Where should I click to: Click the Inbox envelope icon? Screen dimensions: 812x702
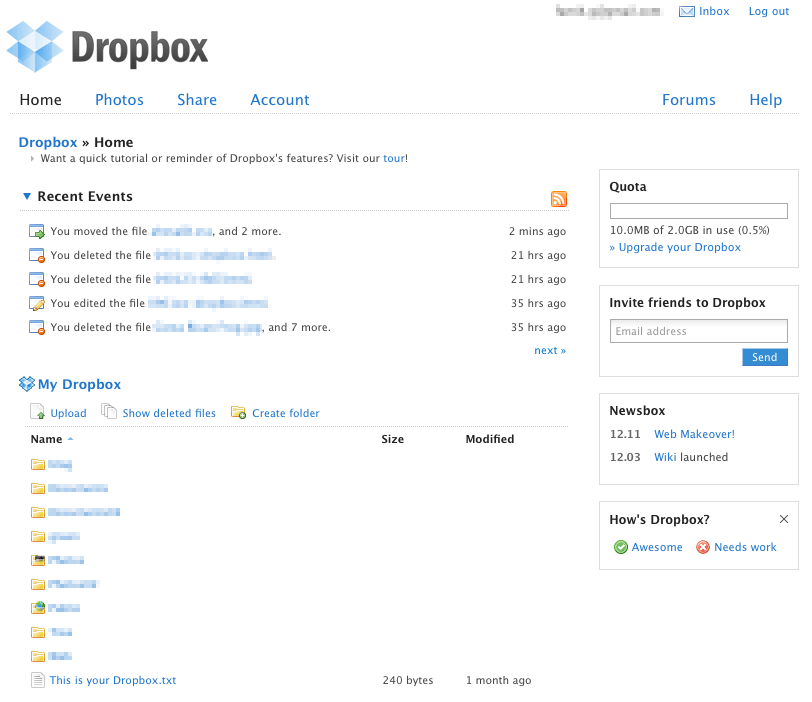tap(687, 12)
